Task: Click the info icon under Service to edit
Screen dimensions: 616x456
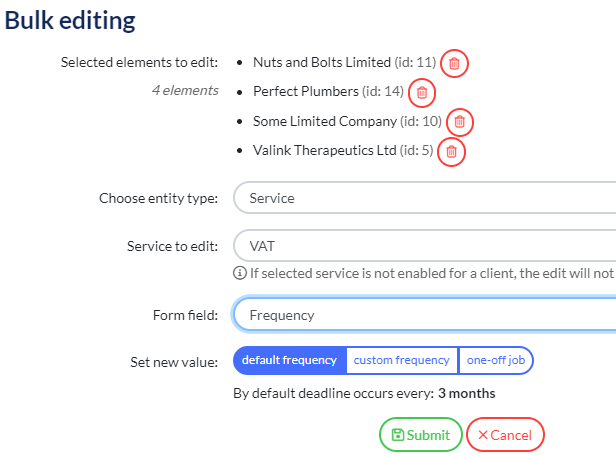Action: 240,273
